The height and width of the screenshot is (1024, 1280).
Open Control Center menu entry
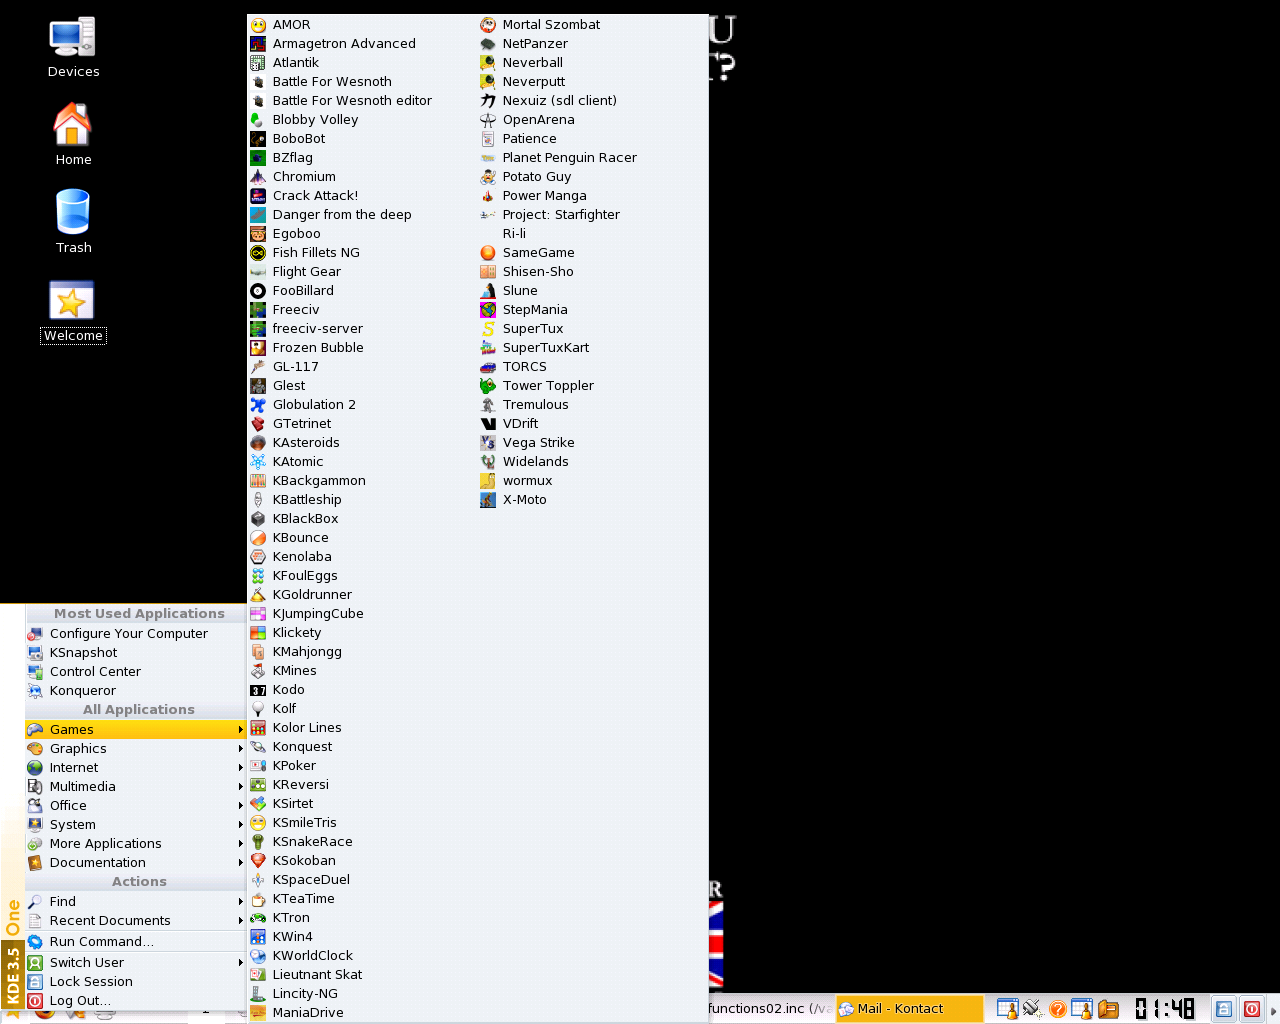pyautogui.click(x=135, y=672)
